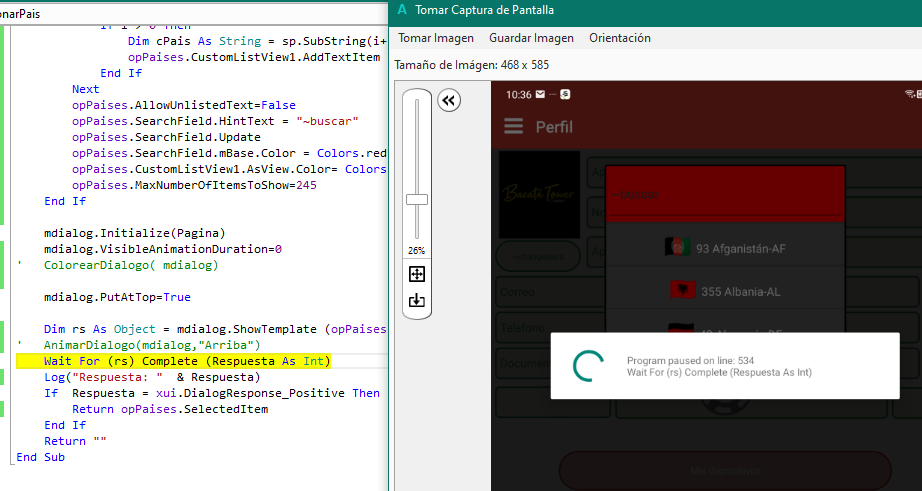Click the 26% zoom value
The width and height of the screenshot is (922, 491).
point(416,250)
